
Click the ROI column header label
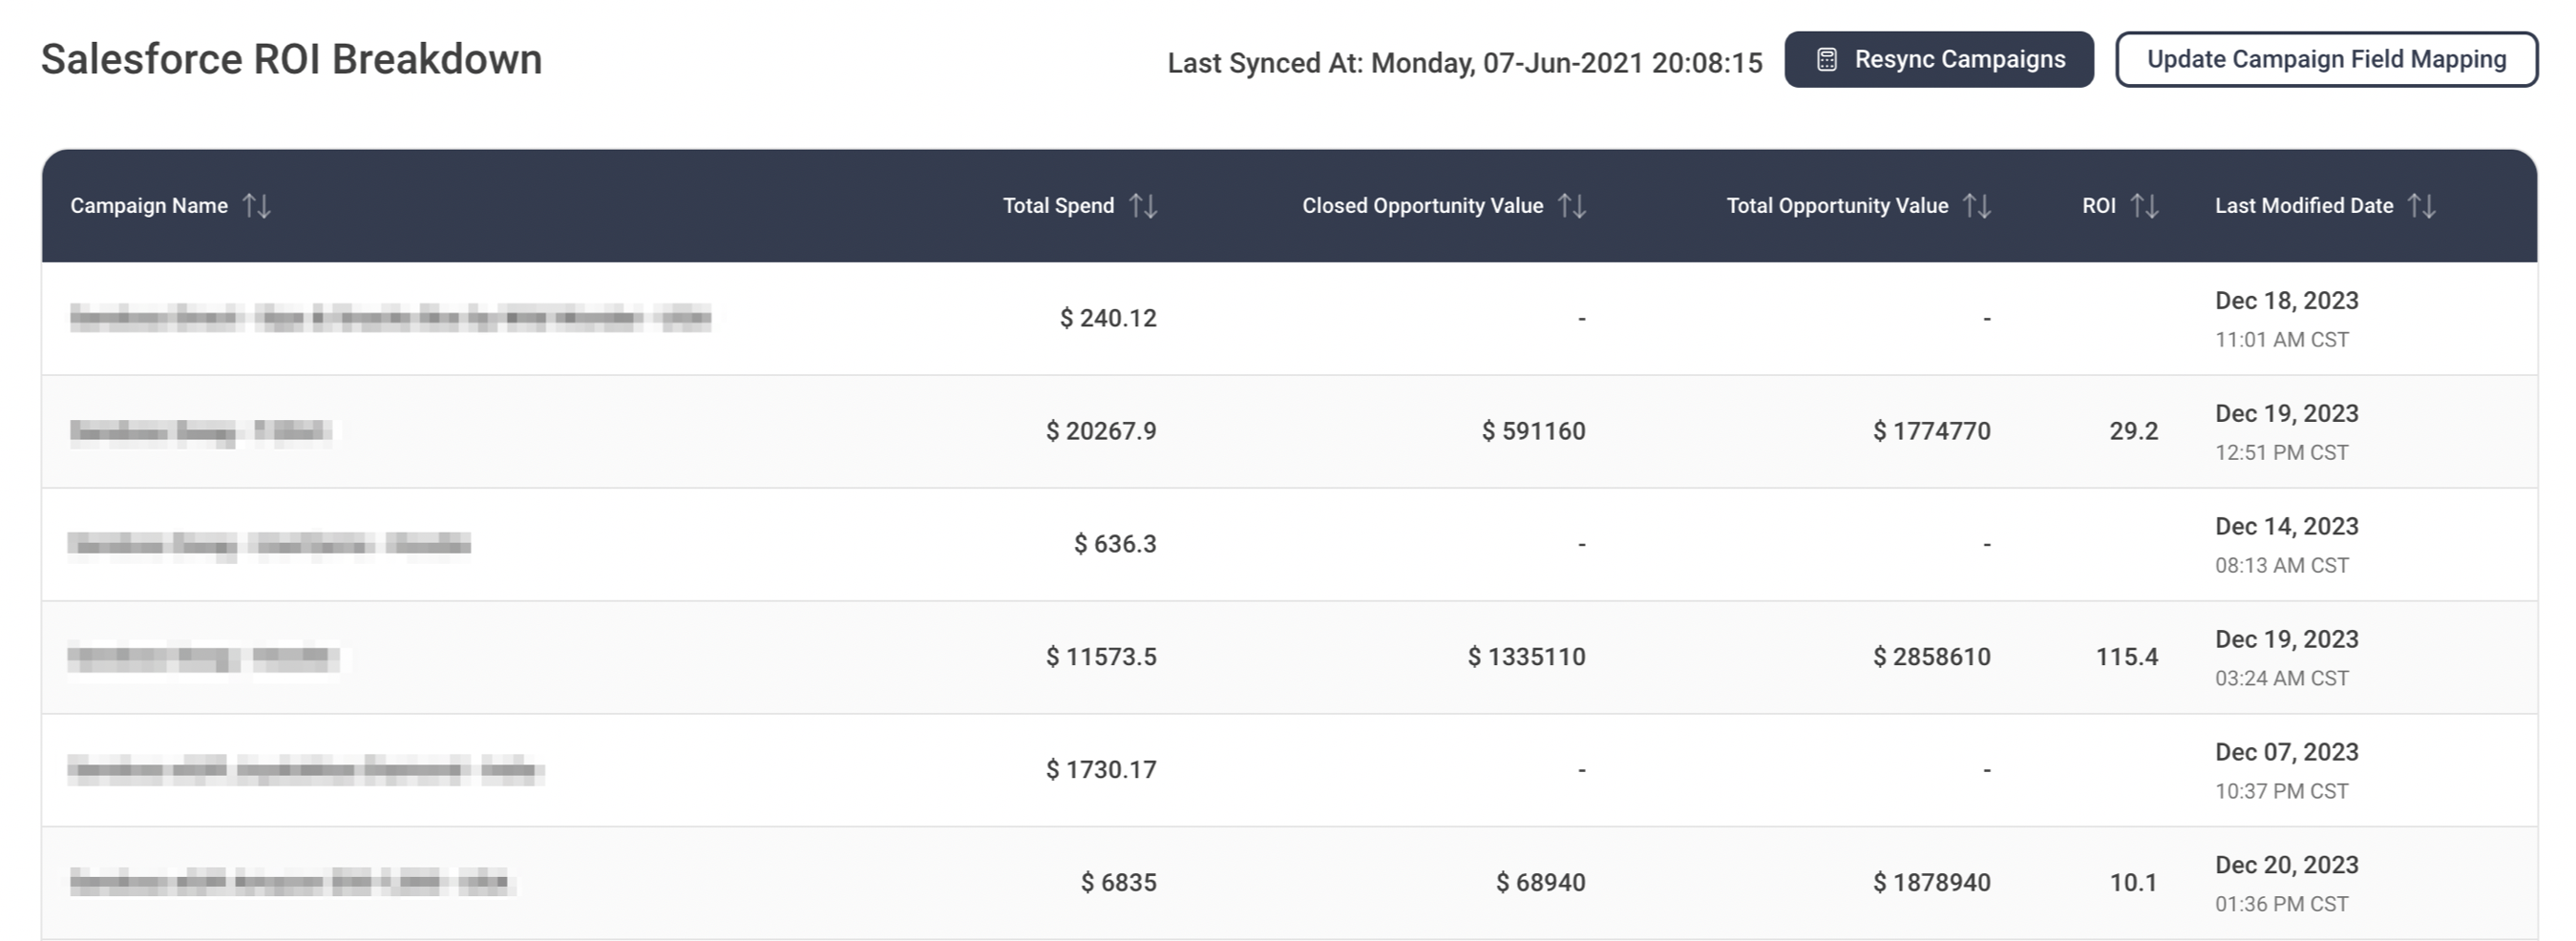tap(2099, 206)
